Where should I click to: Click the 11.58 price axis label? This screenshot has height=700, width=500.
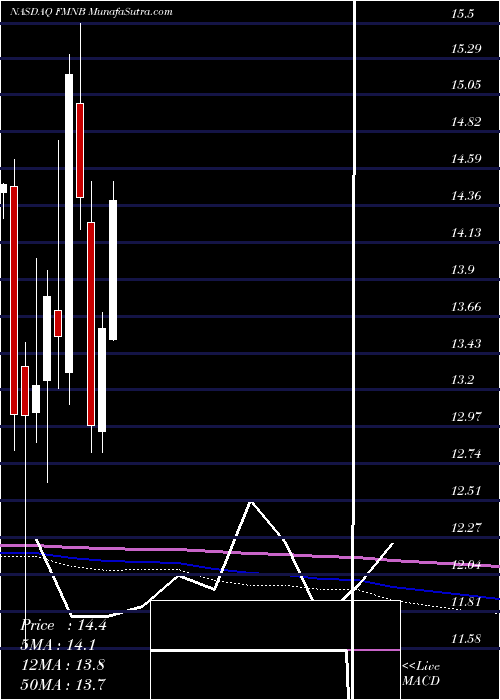466,639
